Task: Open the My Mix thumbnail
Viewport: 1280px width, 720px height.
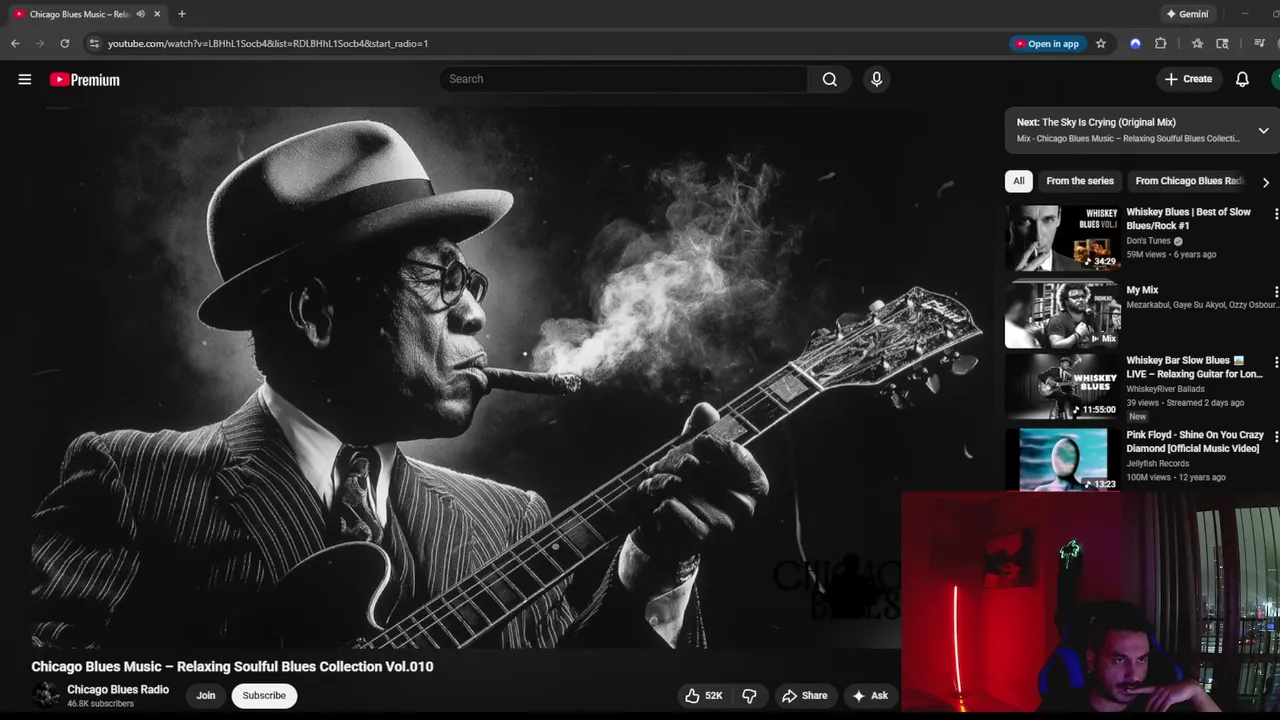Action: [1063, 315]
